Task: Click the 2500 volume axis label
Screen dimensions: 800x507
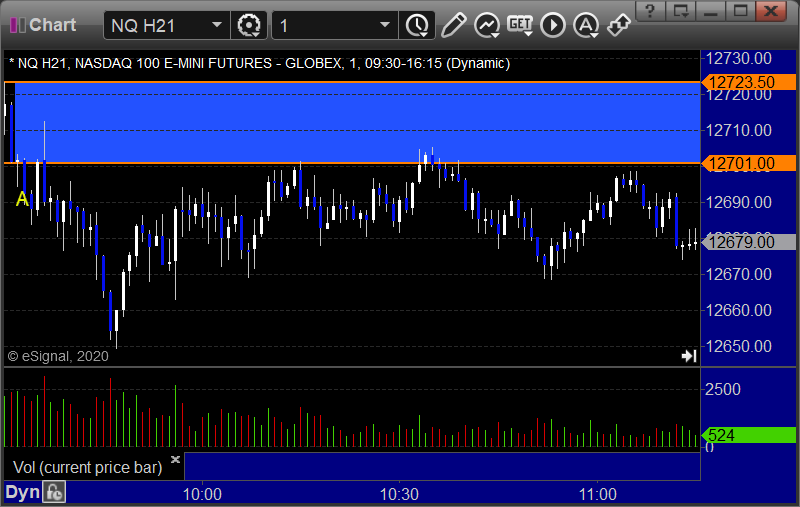Action: [x=722, y=389]
